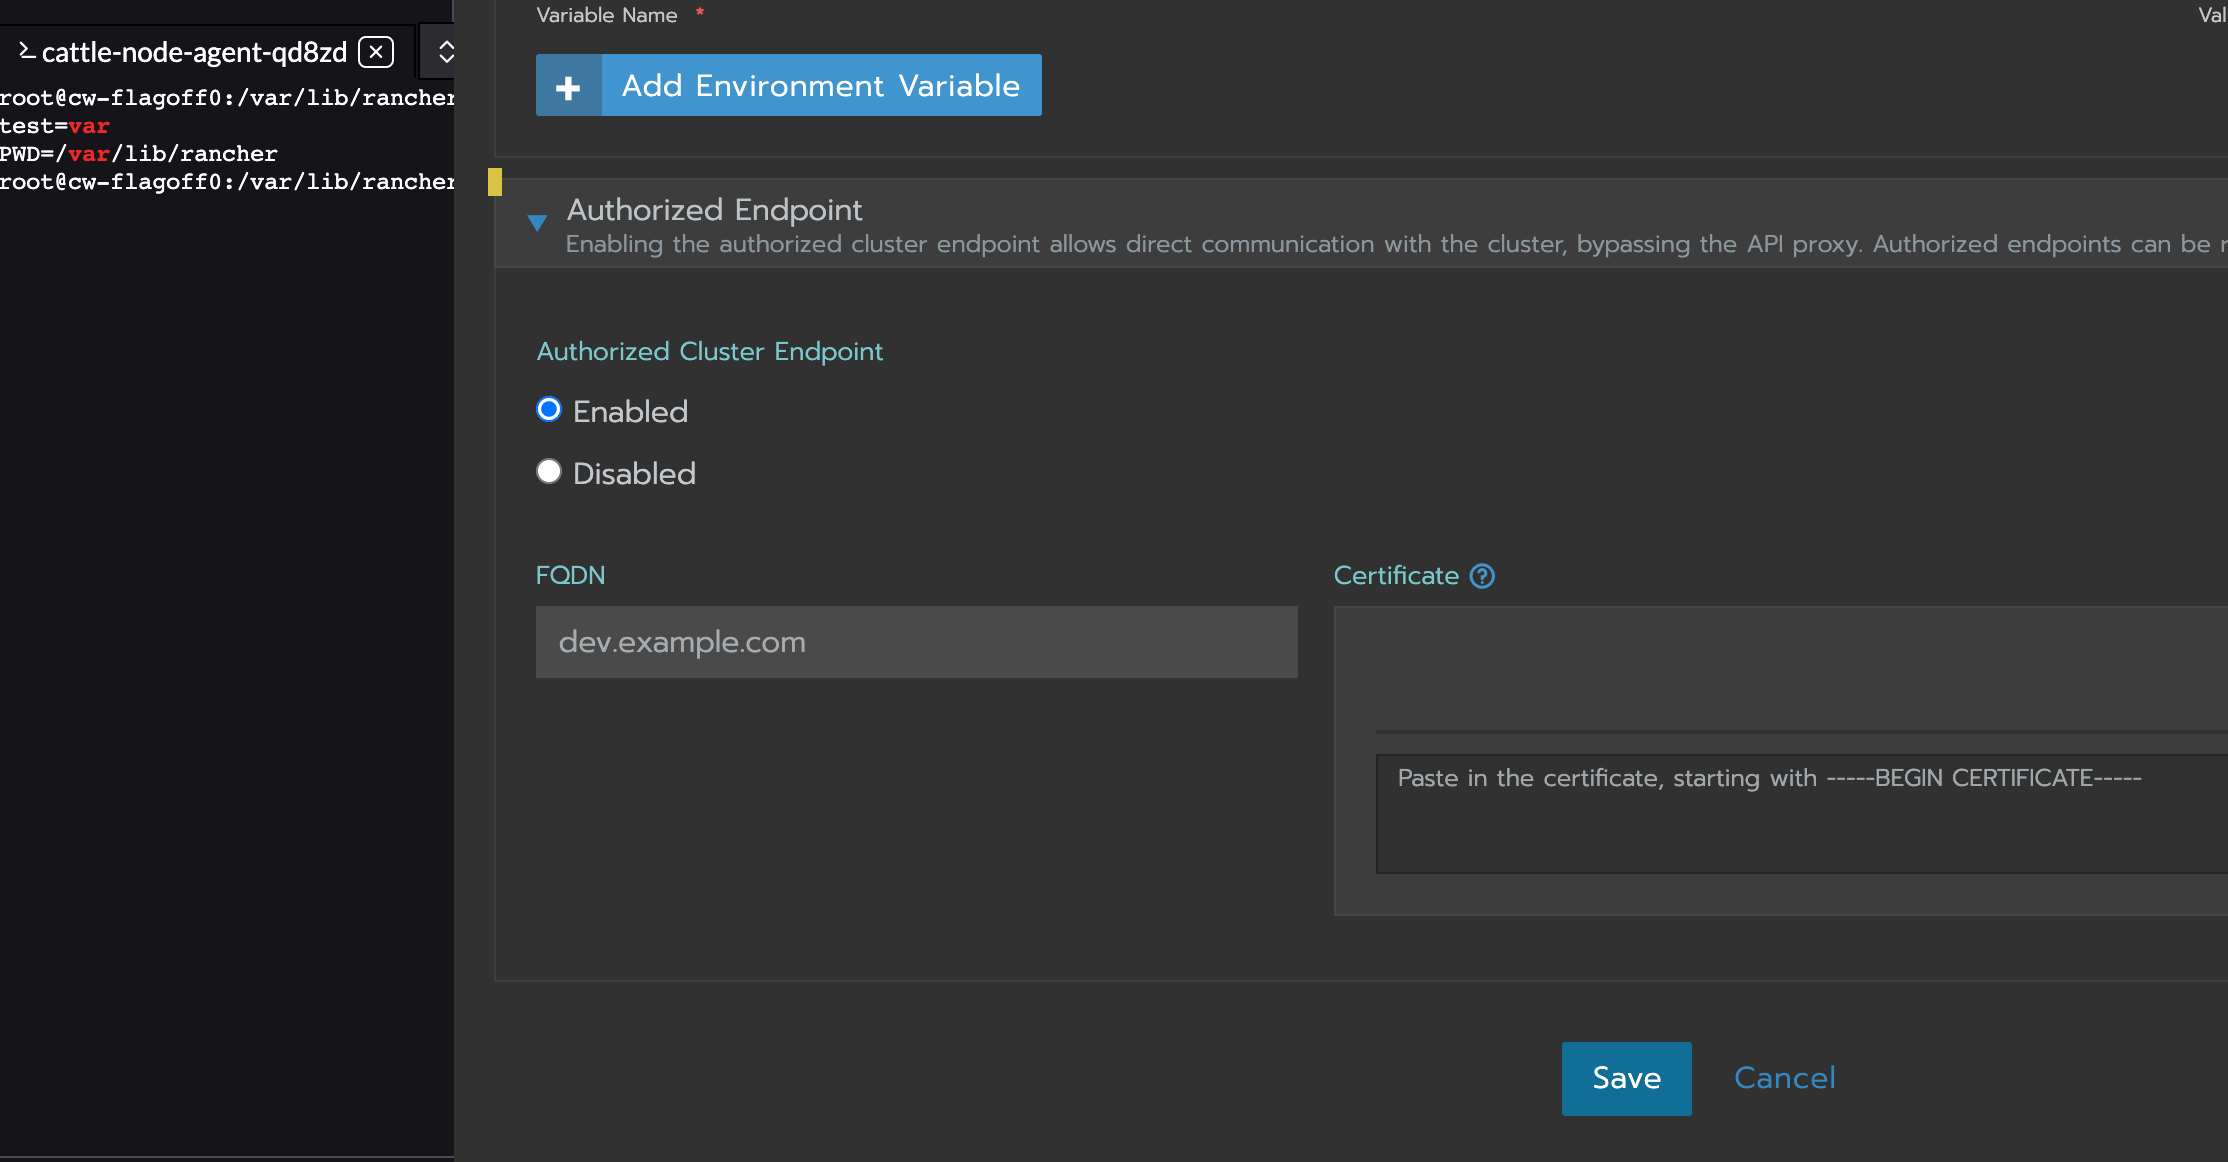Open the Certificate help question mark

[1482, 576]
